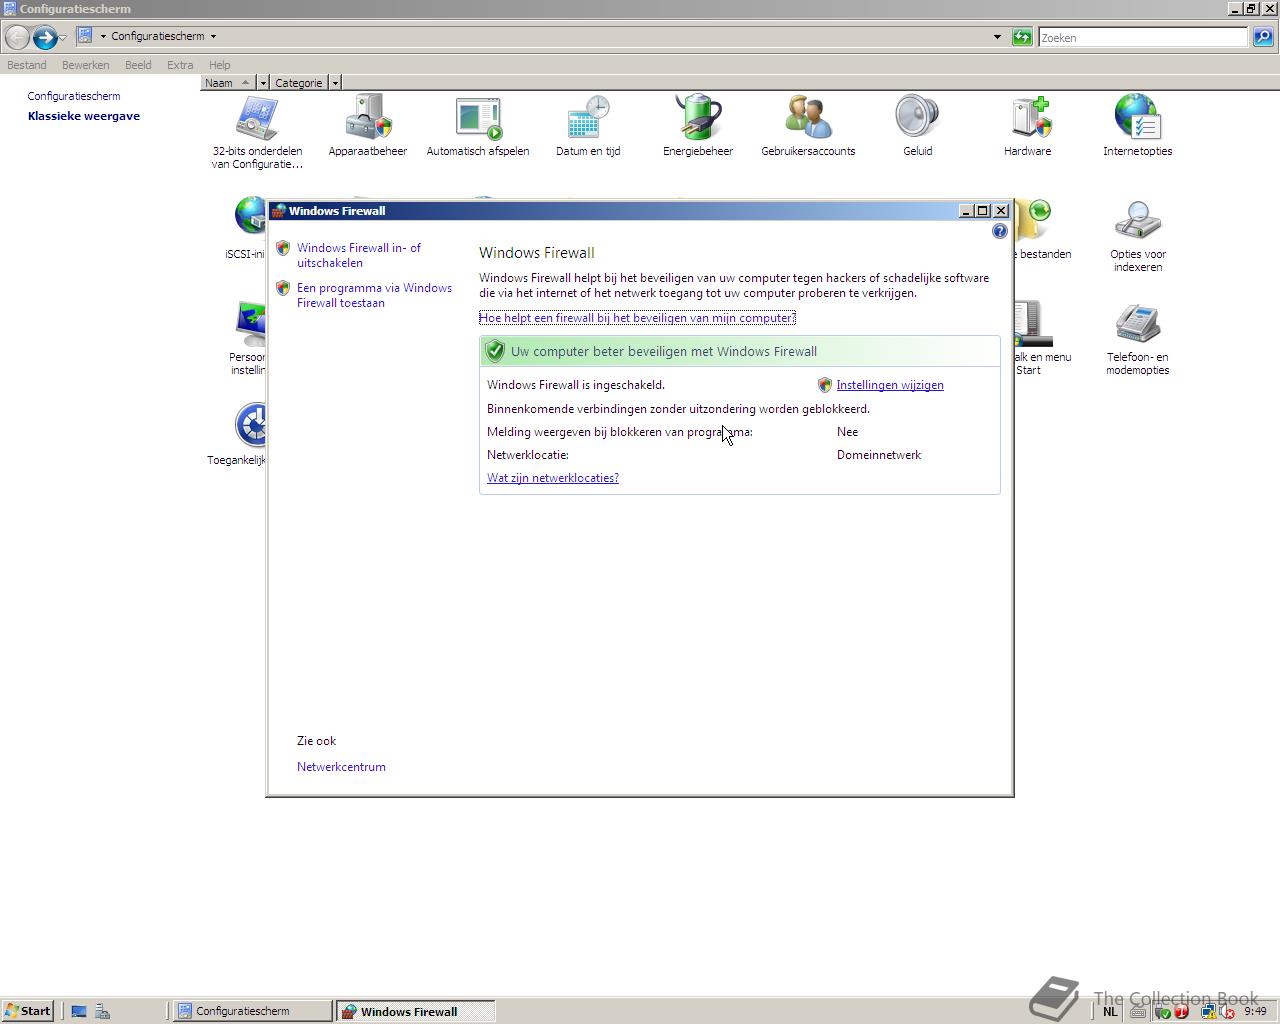Open recent pages dropdown next to forward button
The width and height of the screenshot is (1280, 1024).
click(x=62, y=37)
